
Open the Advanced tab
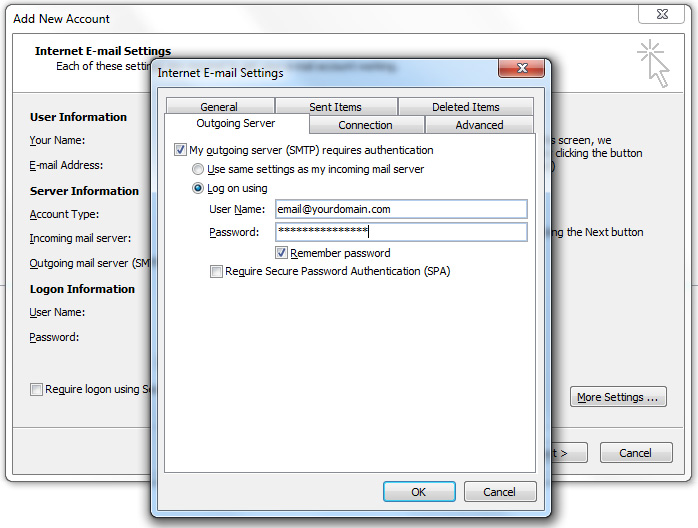[x=479, y=125]
